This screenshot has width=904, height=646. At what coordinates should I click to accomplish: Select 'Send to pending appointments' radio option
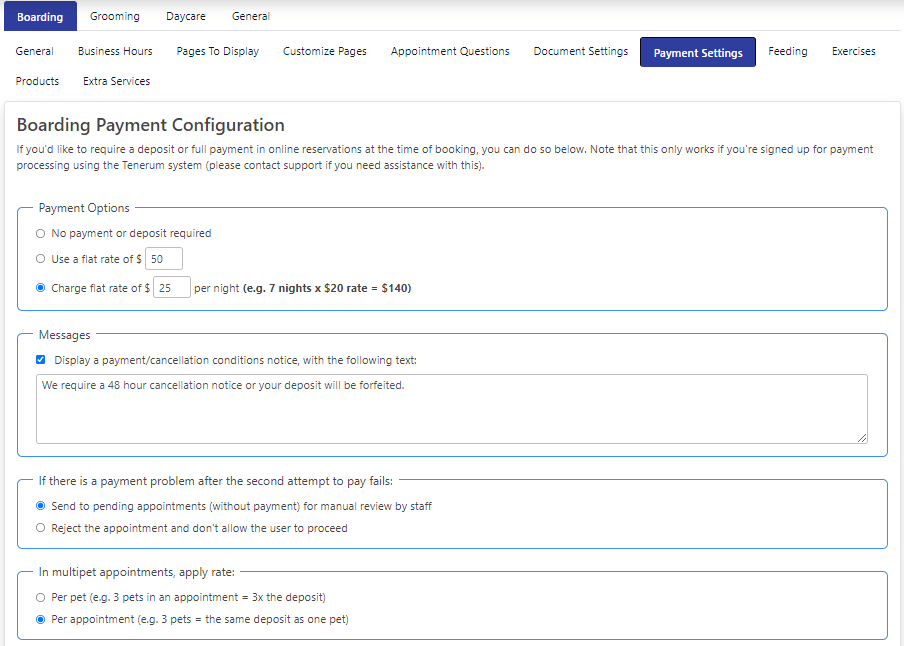(41, 506)
